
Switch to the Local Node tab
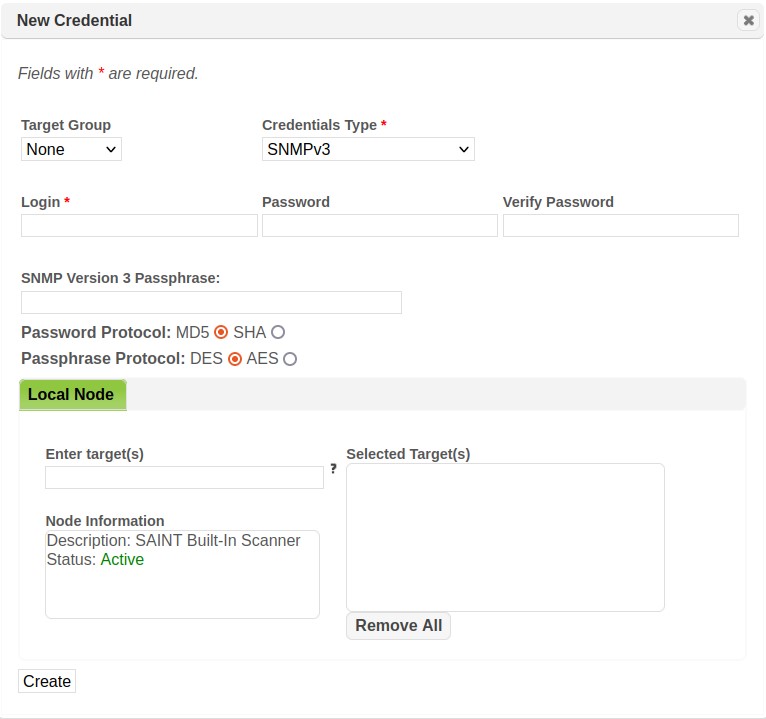pos(72,395)
